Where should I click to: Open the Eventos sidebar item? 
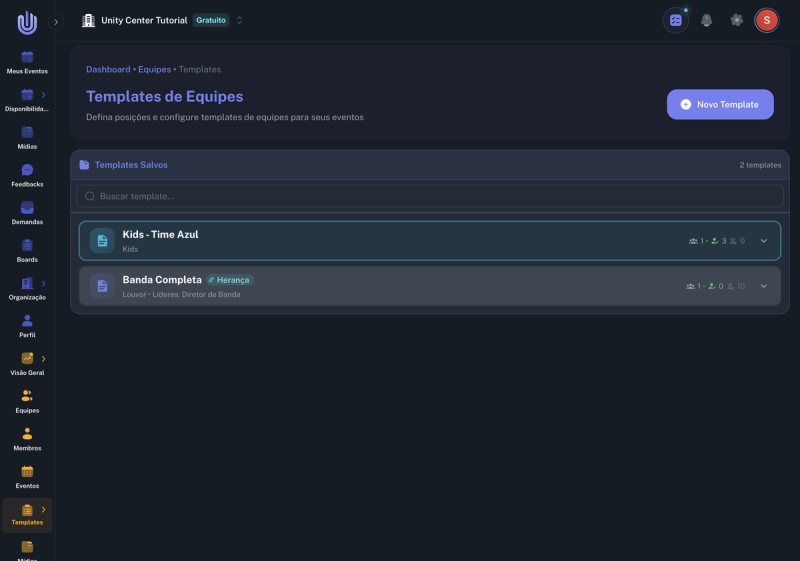27,478
